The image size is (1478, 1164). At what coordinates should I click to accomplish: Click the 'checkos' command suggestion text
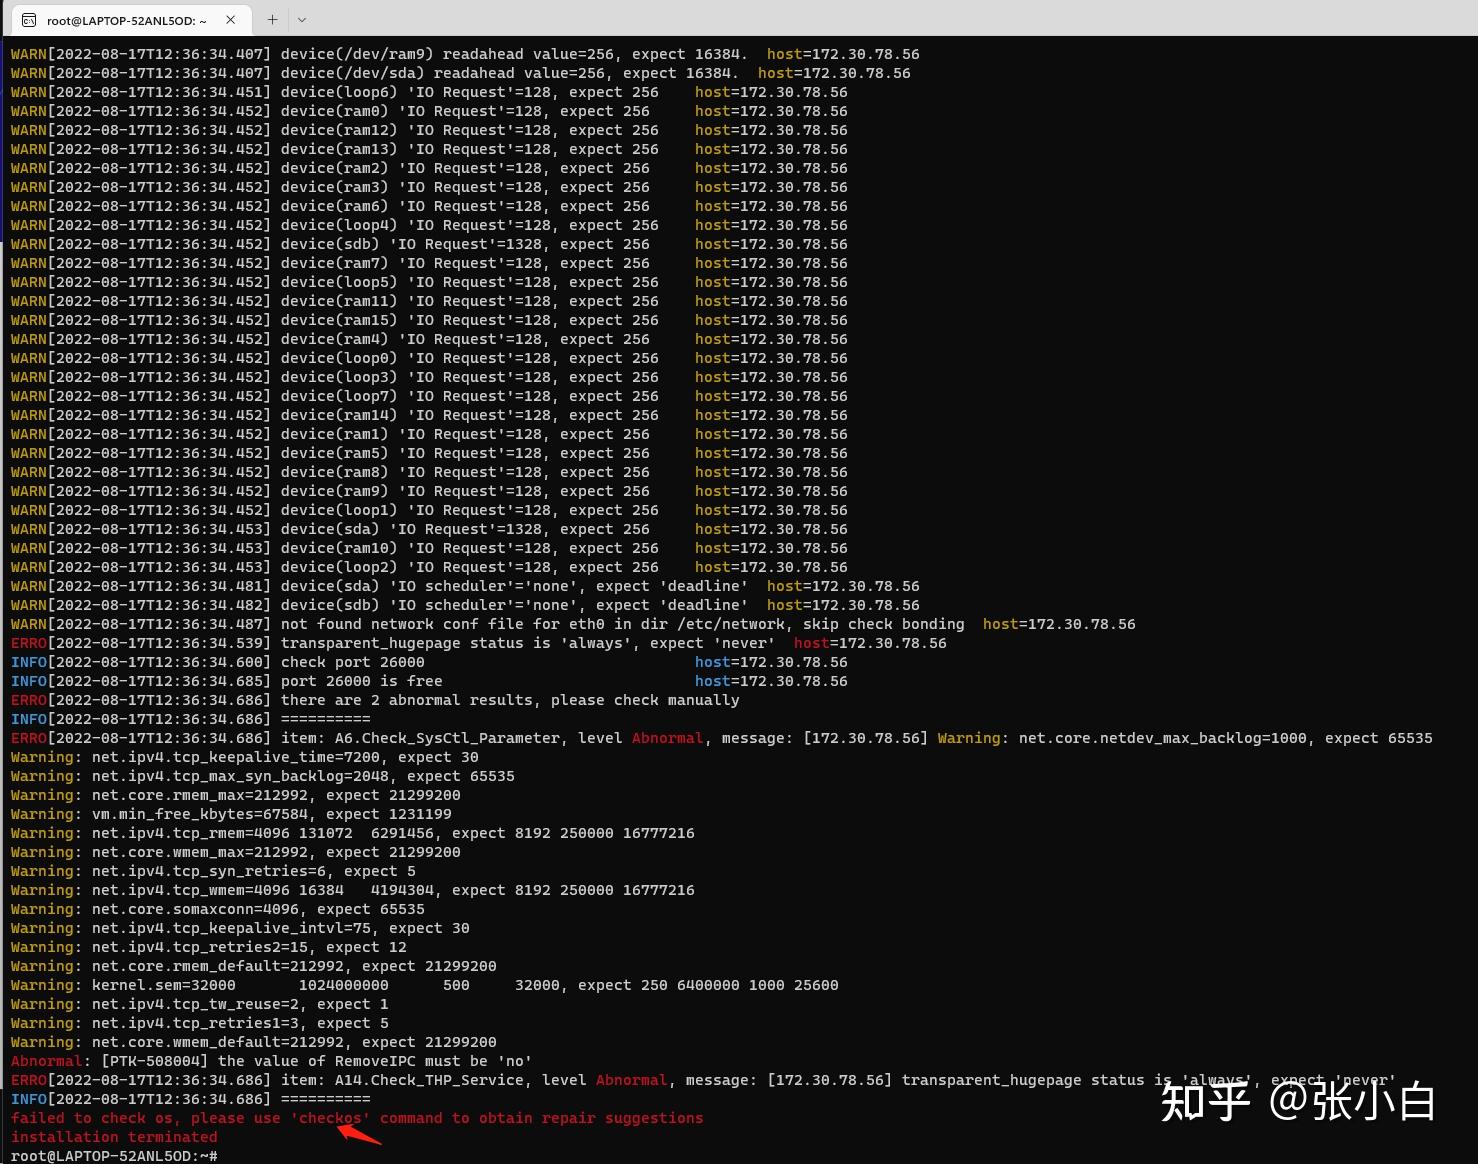329,1117
